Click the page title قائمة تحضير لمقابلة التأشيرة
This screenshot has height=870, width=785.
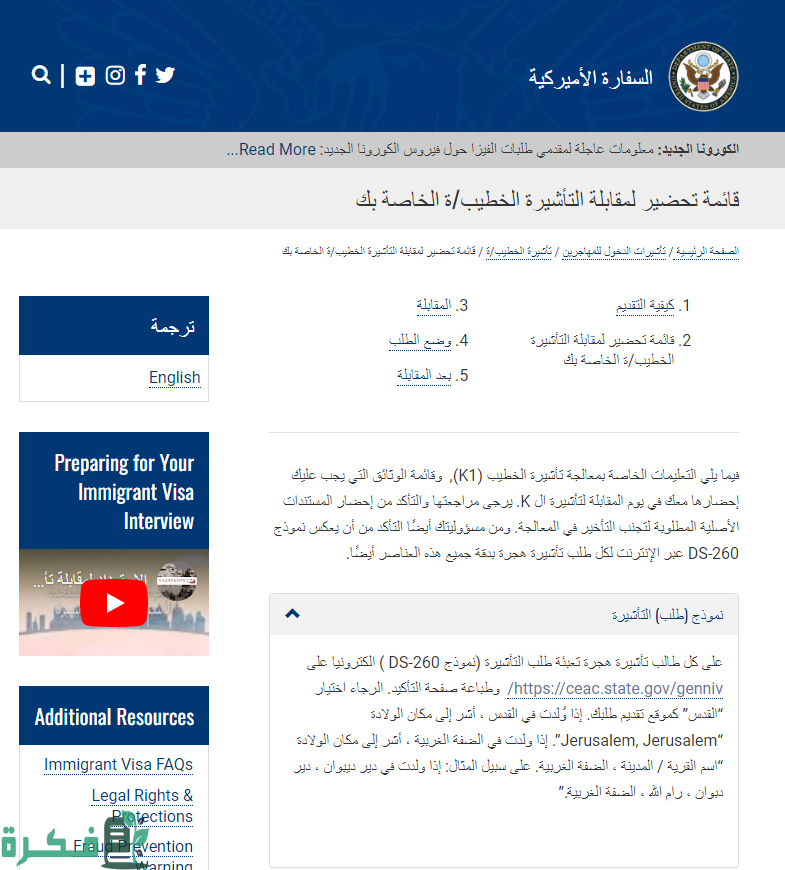pos(547,199)
